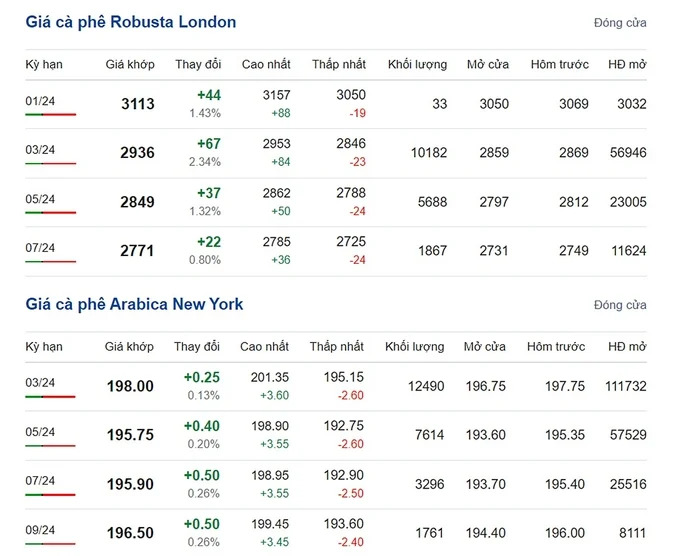Screen dimensions: 680x556
Task: Click the green-red range bar under 01/24
Action: (x=50, y=115)
